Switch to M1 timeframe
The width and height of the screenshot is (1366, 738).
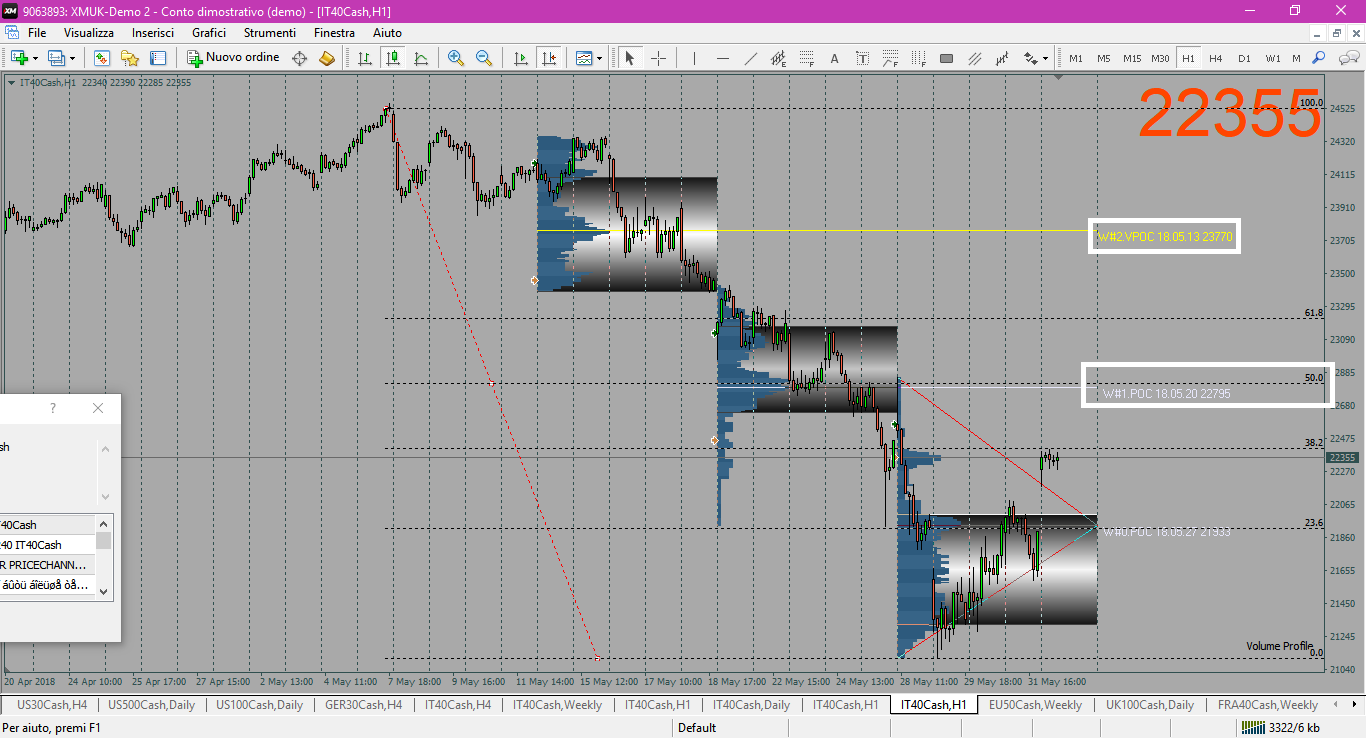pos(1076,58)
